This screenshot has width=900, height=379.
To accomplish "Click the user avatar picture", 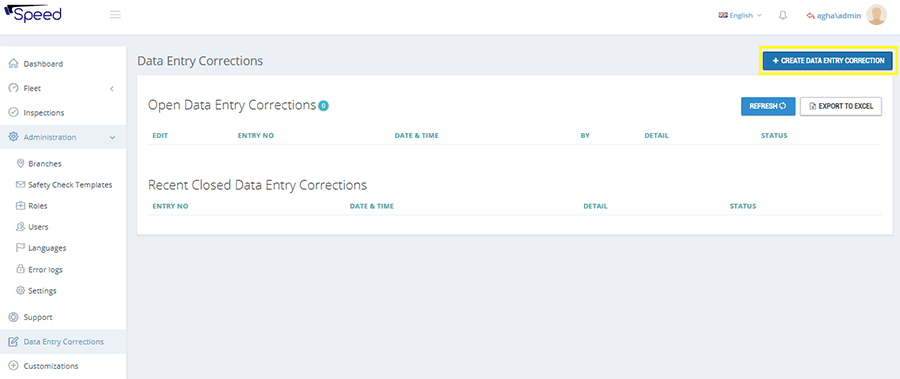I will (x=876, y=16).
